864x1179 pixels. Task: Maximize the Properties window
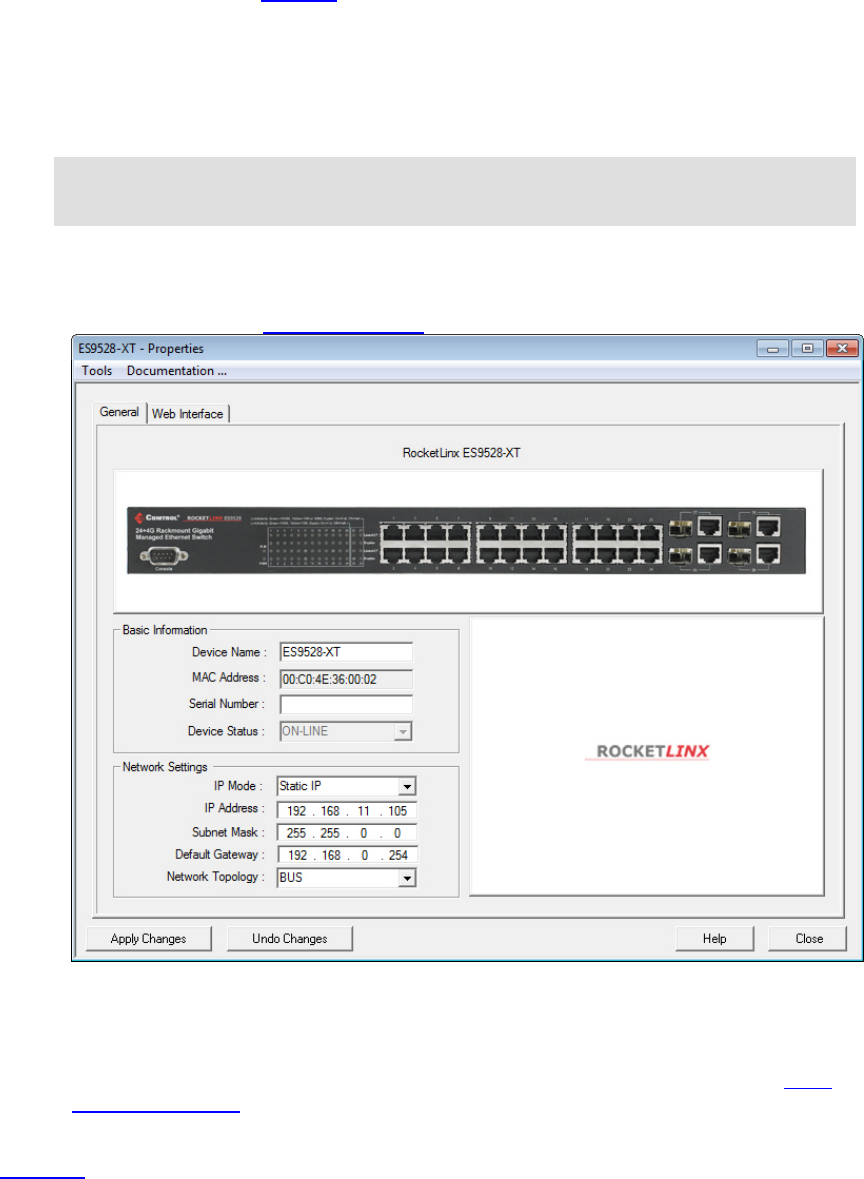pyautogui.click(x=808, y=348)
